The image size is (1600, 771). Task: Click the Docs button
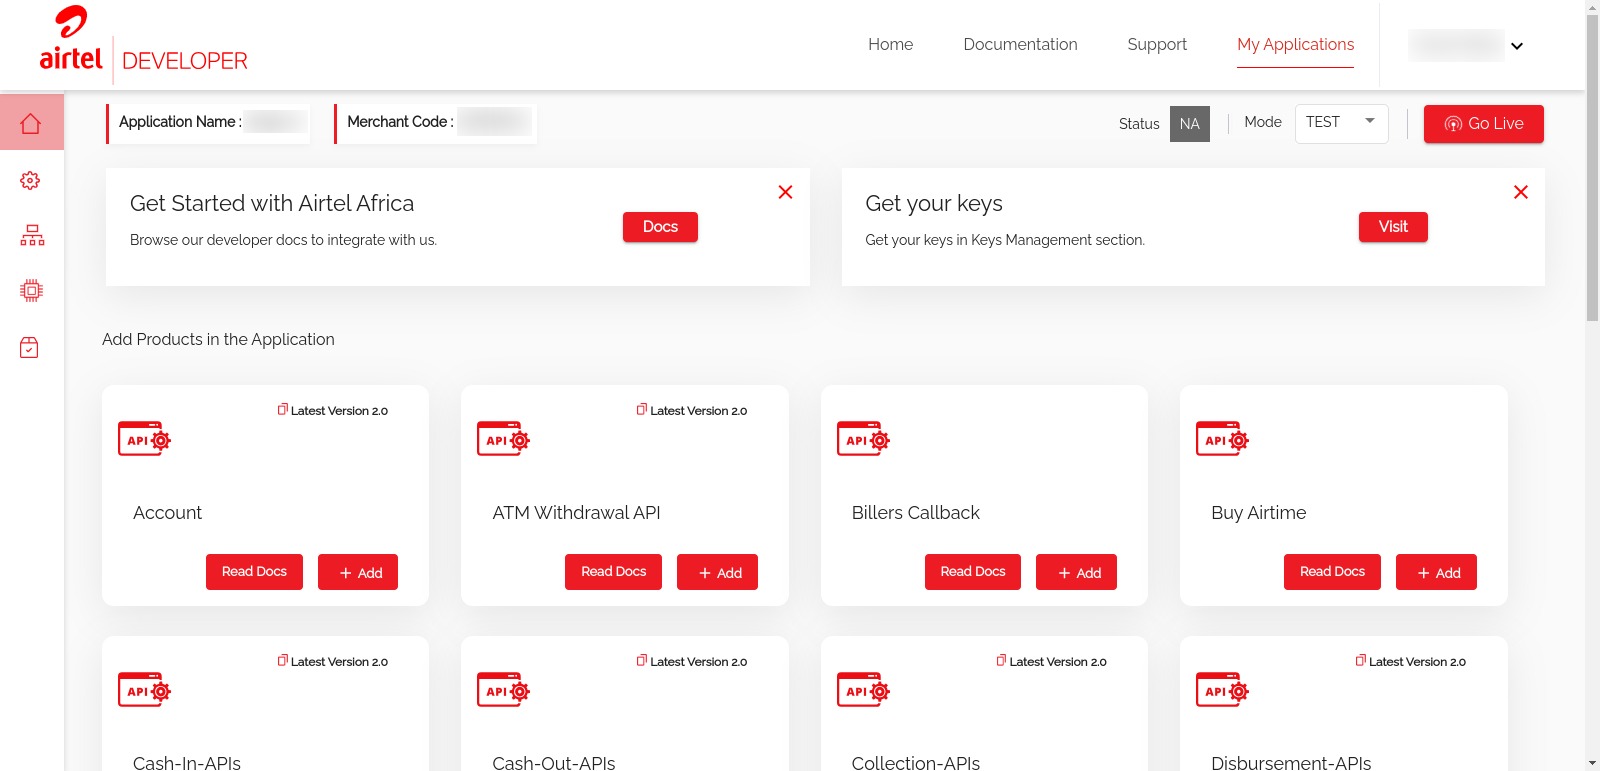coord(660,227)
